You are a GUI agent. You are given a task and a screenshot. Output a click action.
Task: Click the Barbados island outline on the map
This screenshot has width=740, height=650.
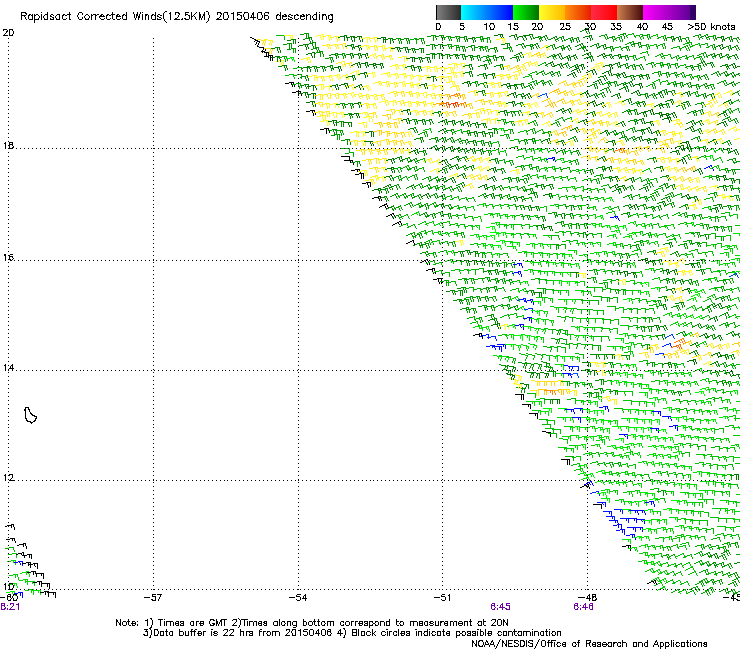point(30,415)
